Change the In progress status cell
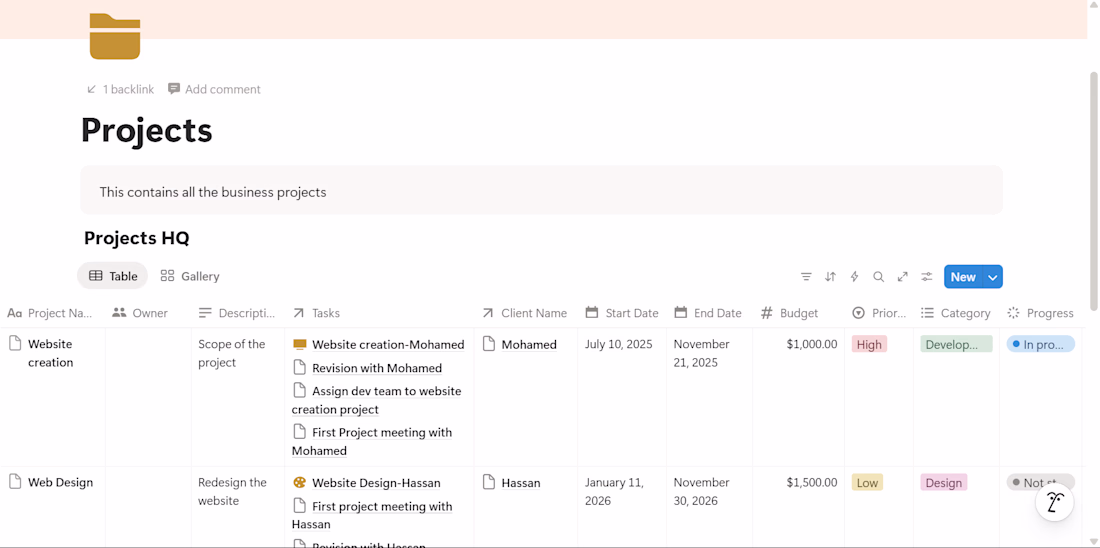Screen dimensions: 1100x548 pyautogui.click(x=1041, y=344)
